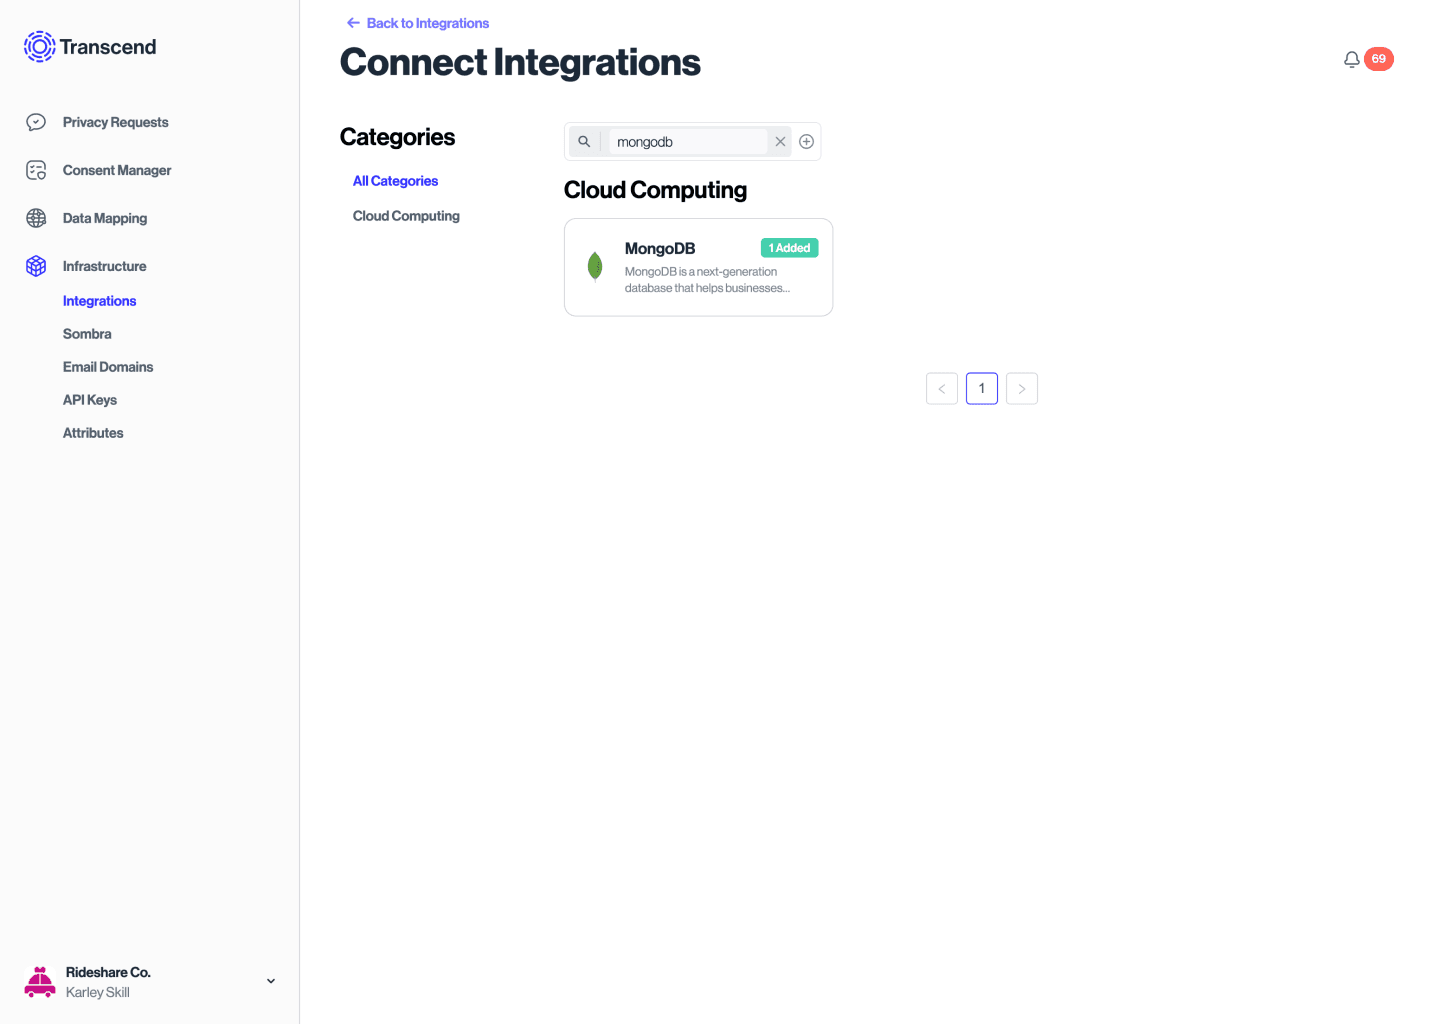Click the Data Mapping globe icon
The height and width of the screenshot is (1024, 1440).
(36, 218)
